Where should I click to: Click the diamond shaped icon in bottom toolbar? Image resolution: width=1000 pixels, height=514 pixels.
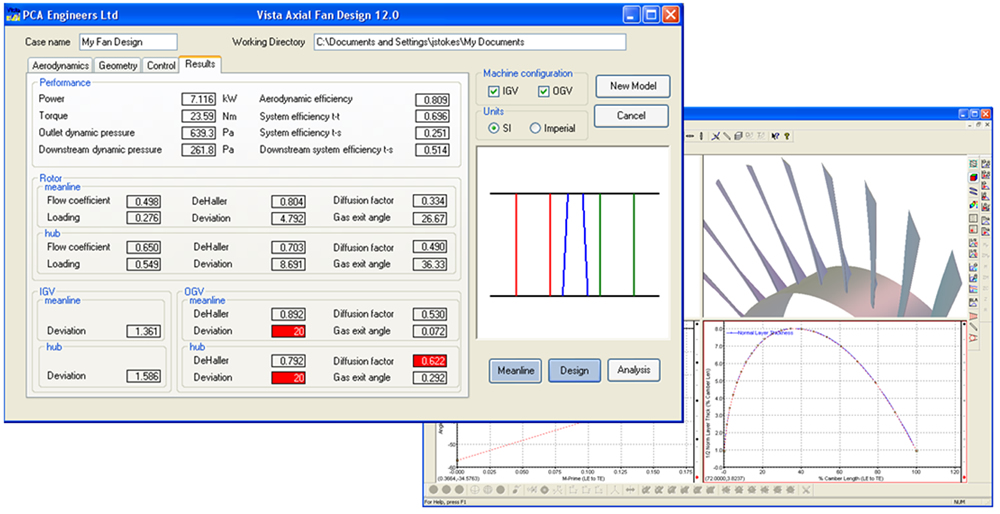tap(545, 490)
